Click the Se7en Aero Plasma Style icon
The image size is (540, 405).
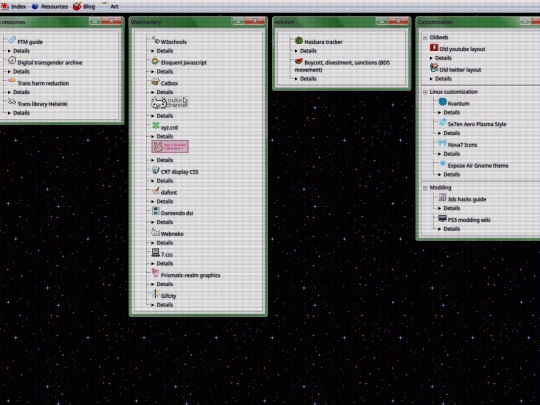coord(443,123)
